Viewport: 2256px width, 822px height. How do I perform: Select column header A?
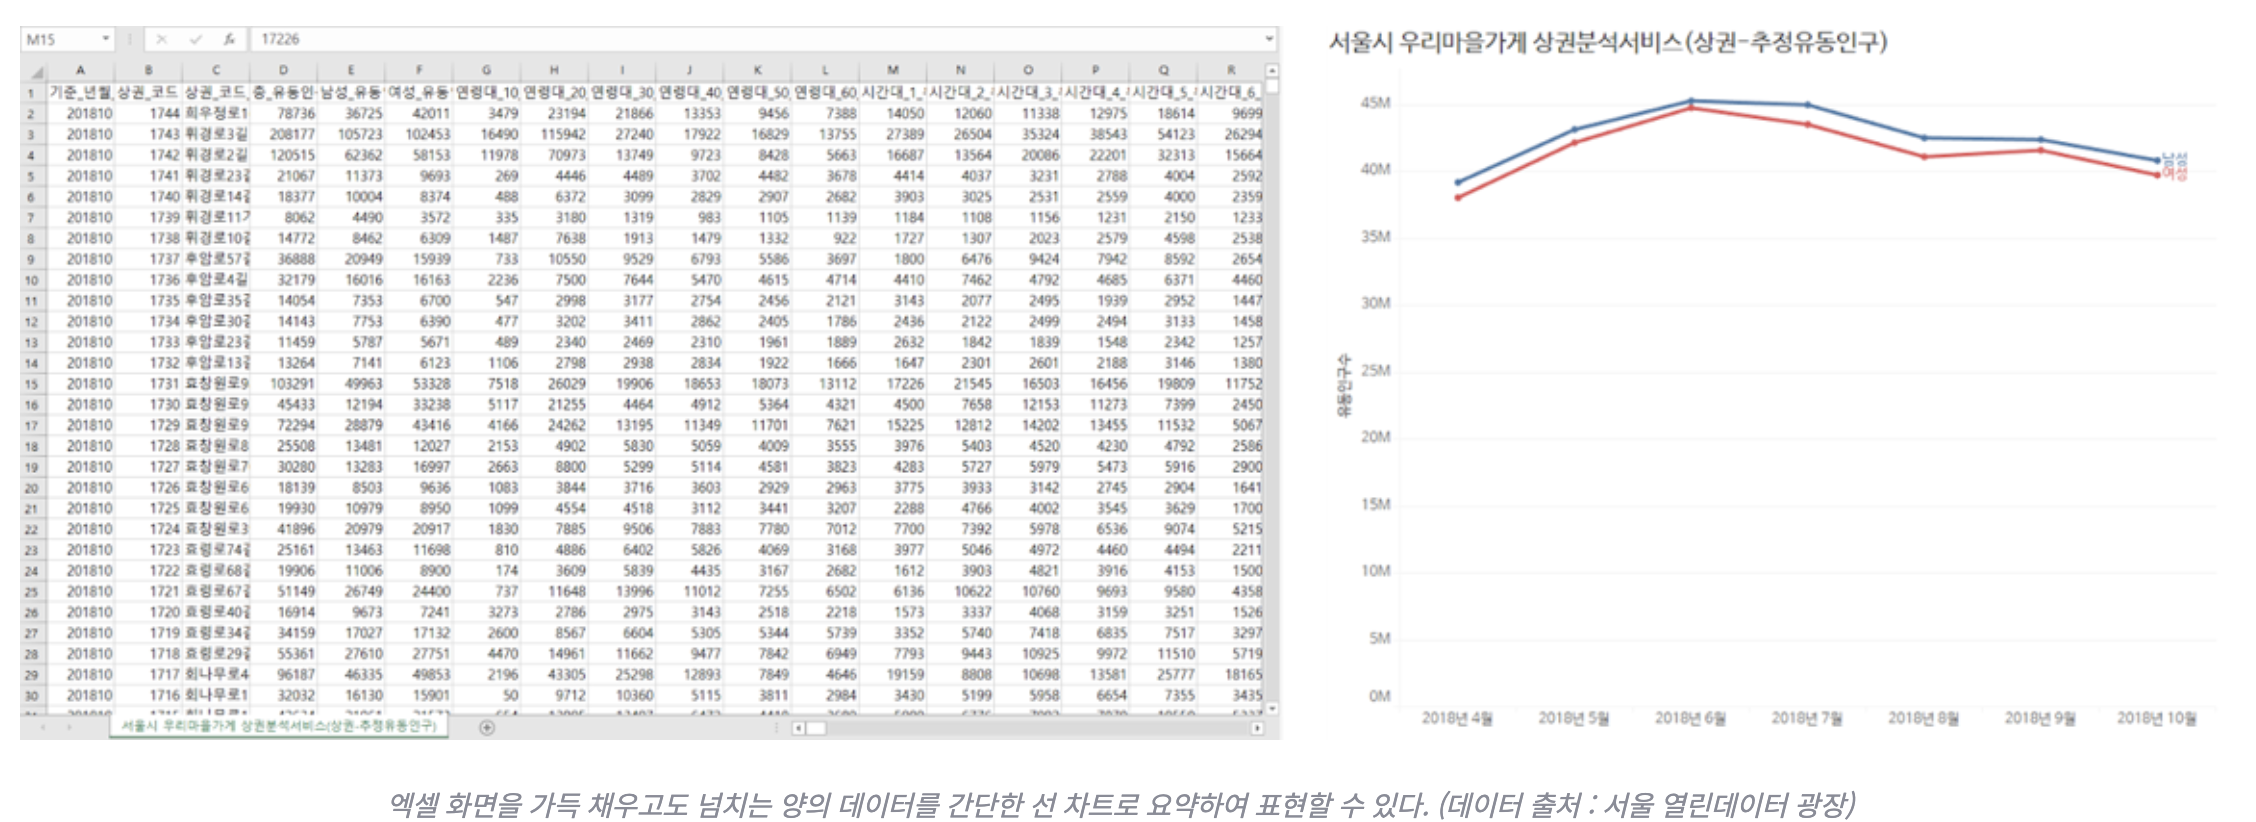(x=81, y=70)
